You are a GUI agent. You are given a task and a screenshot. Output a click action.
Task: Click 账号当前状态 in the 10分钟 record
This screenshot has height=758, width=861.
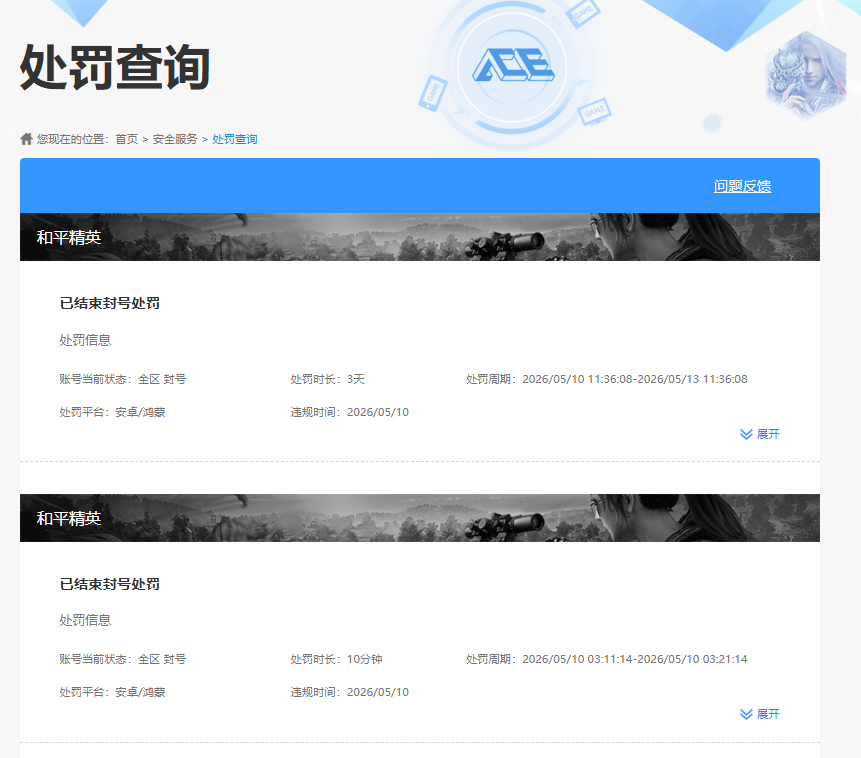(x=122, y=659)
